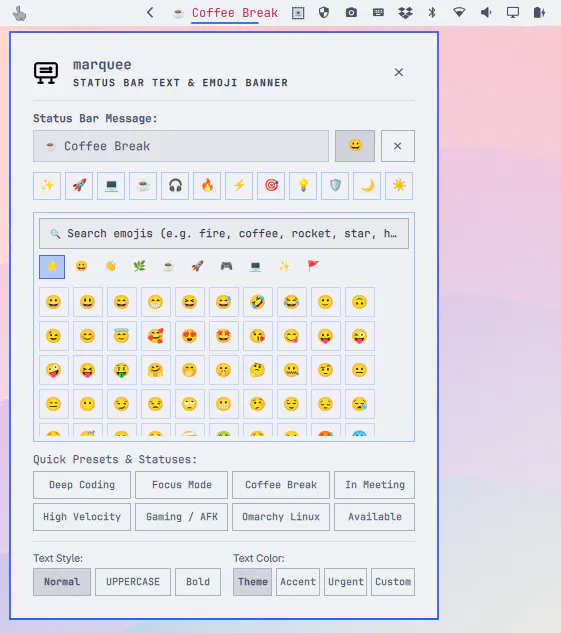Apply the Deep Coding preset
The width and height of the screenshot is (561, 633).
(x=82, y=485)
